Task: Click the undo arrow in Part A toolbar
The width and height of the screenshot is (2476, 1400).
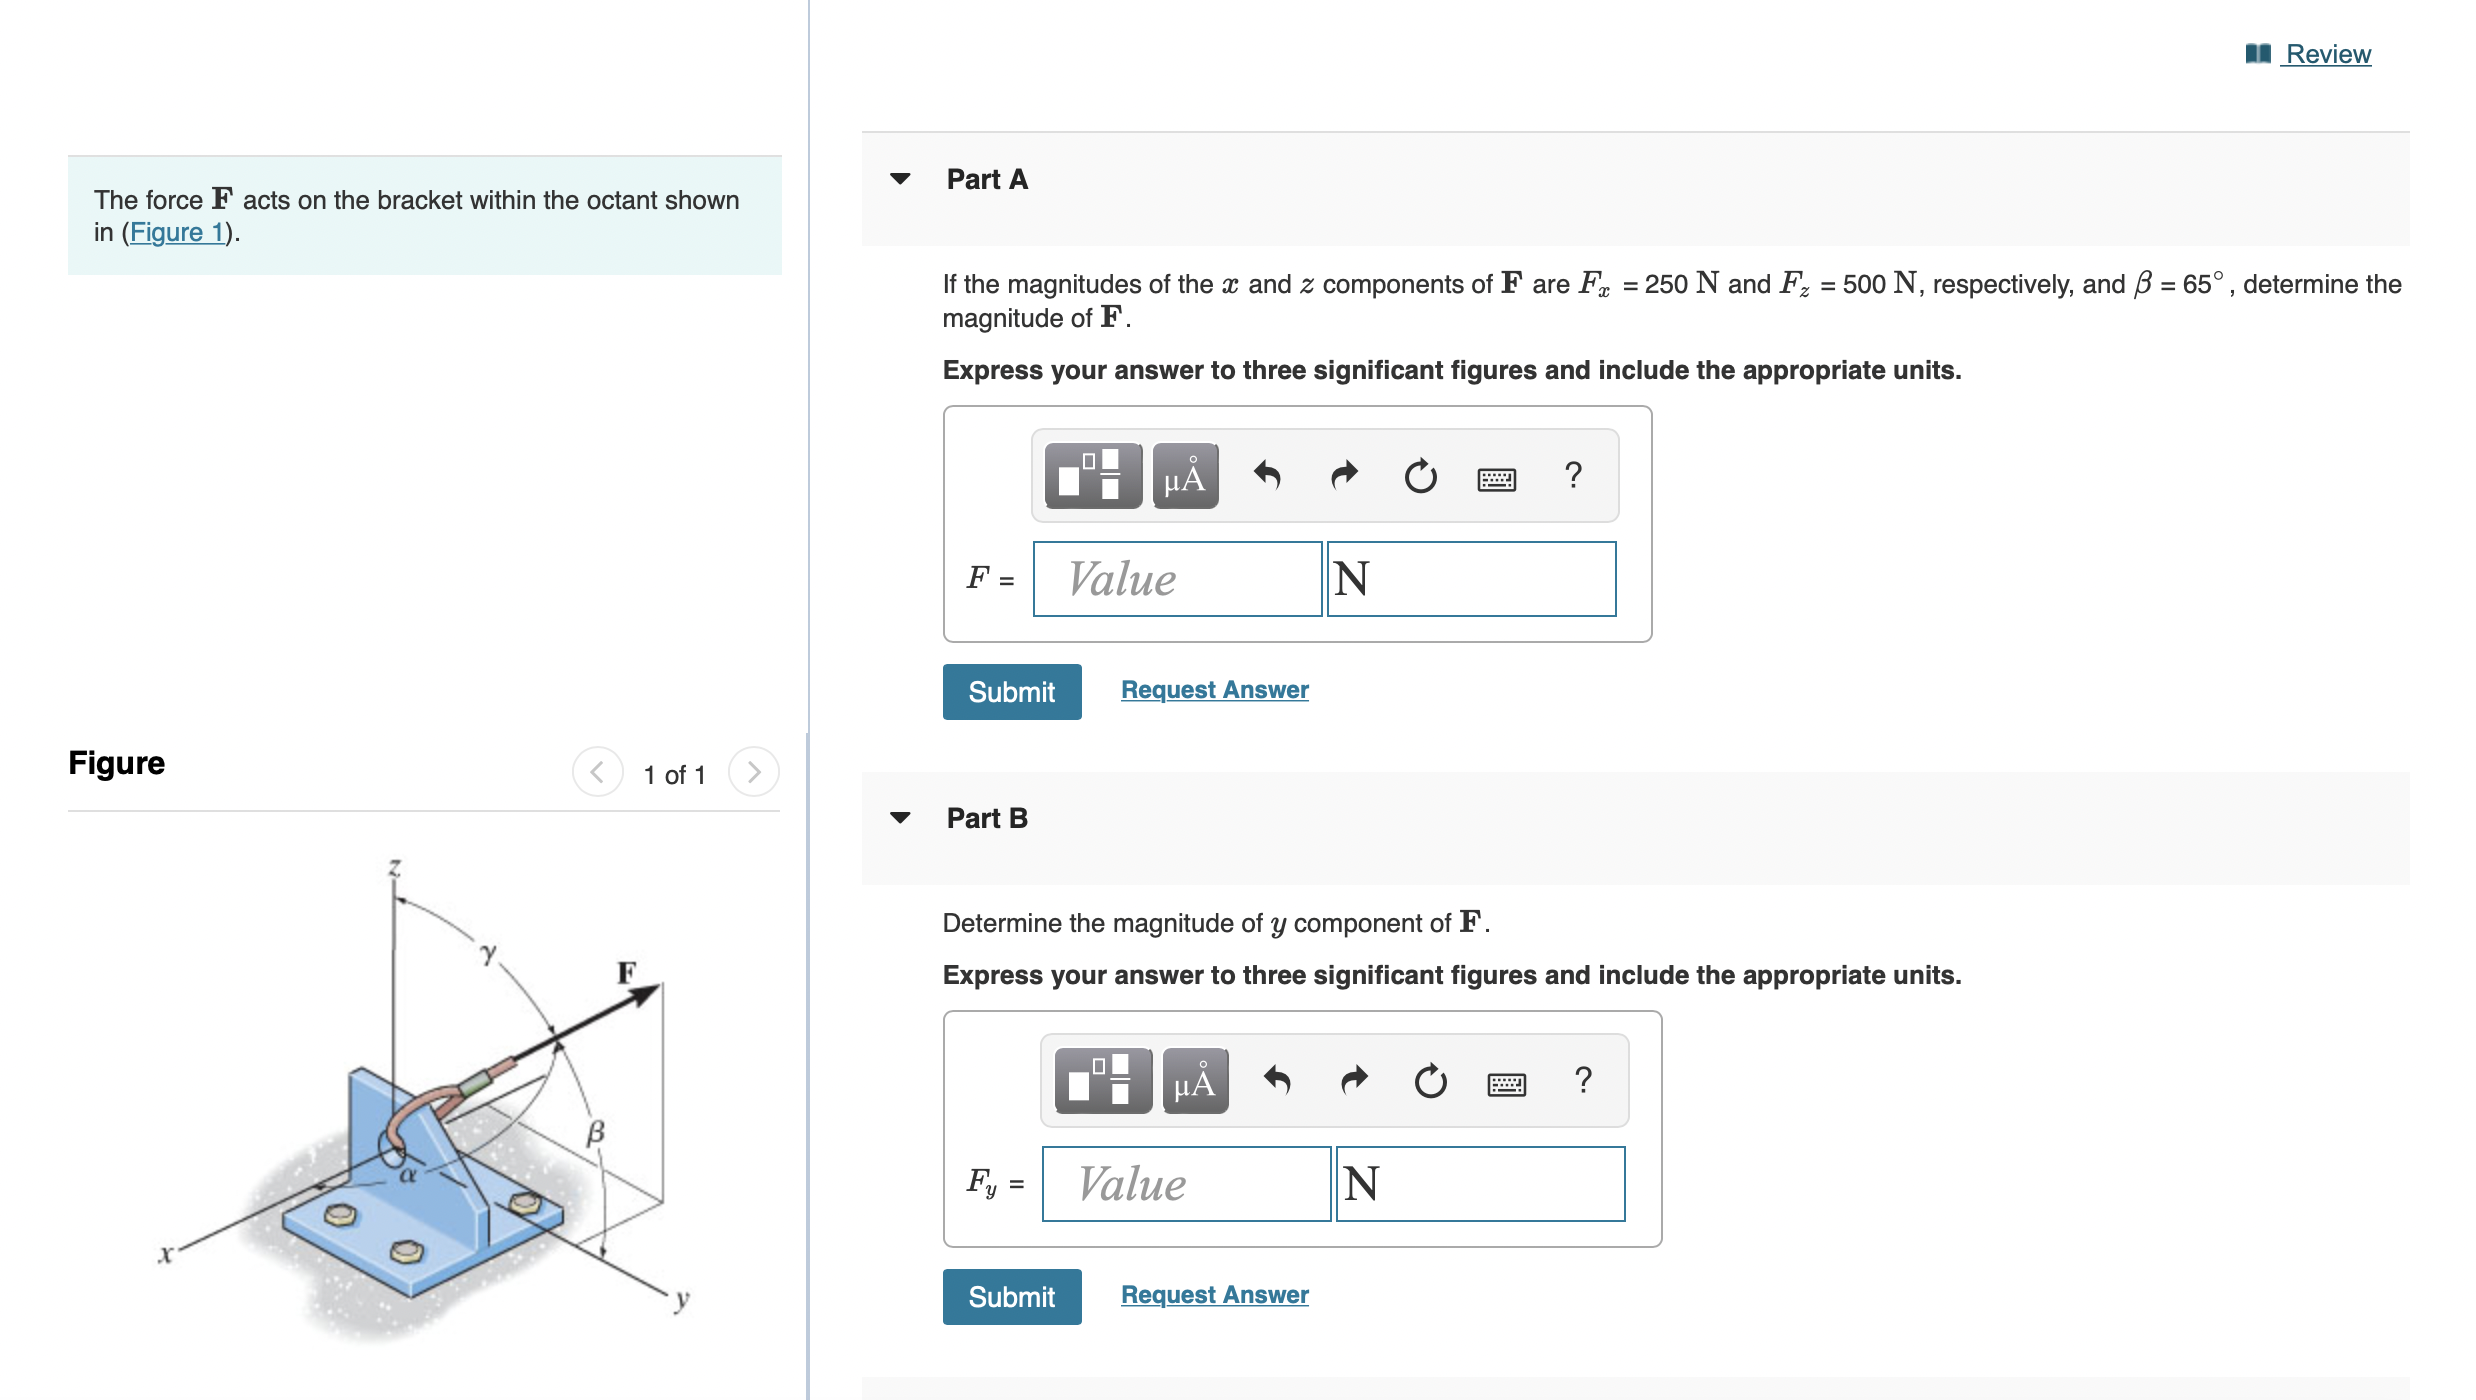Action: 1270,476
